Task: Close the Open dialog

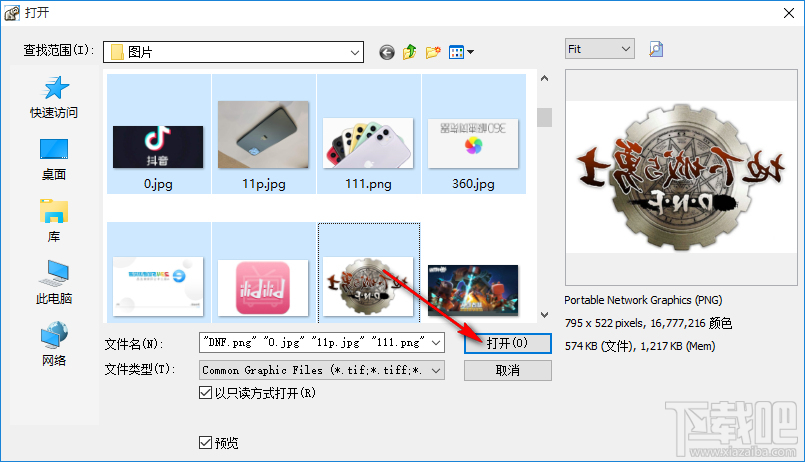Action: click(x=789, y=13)
